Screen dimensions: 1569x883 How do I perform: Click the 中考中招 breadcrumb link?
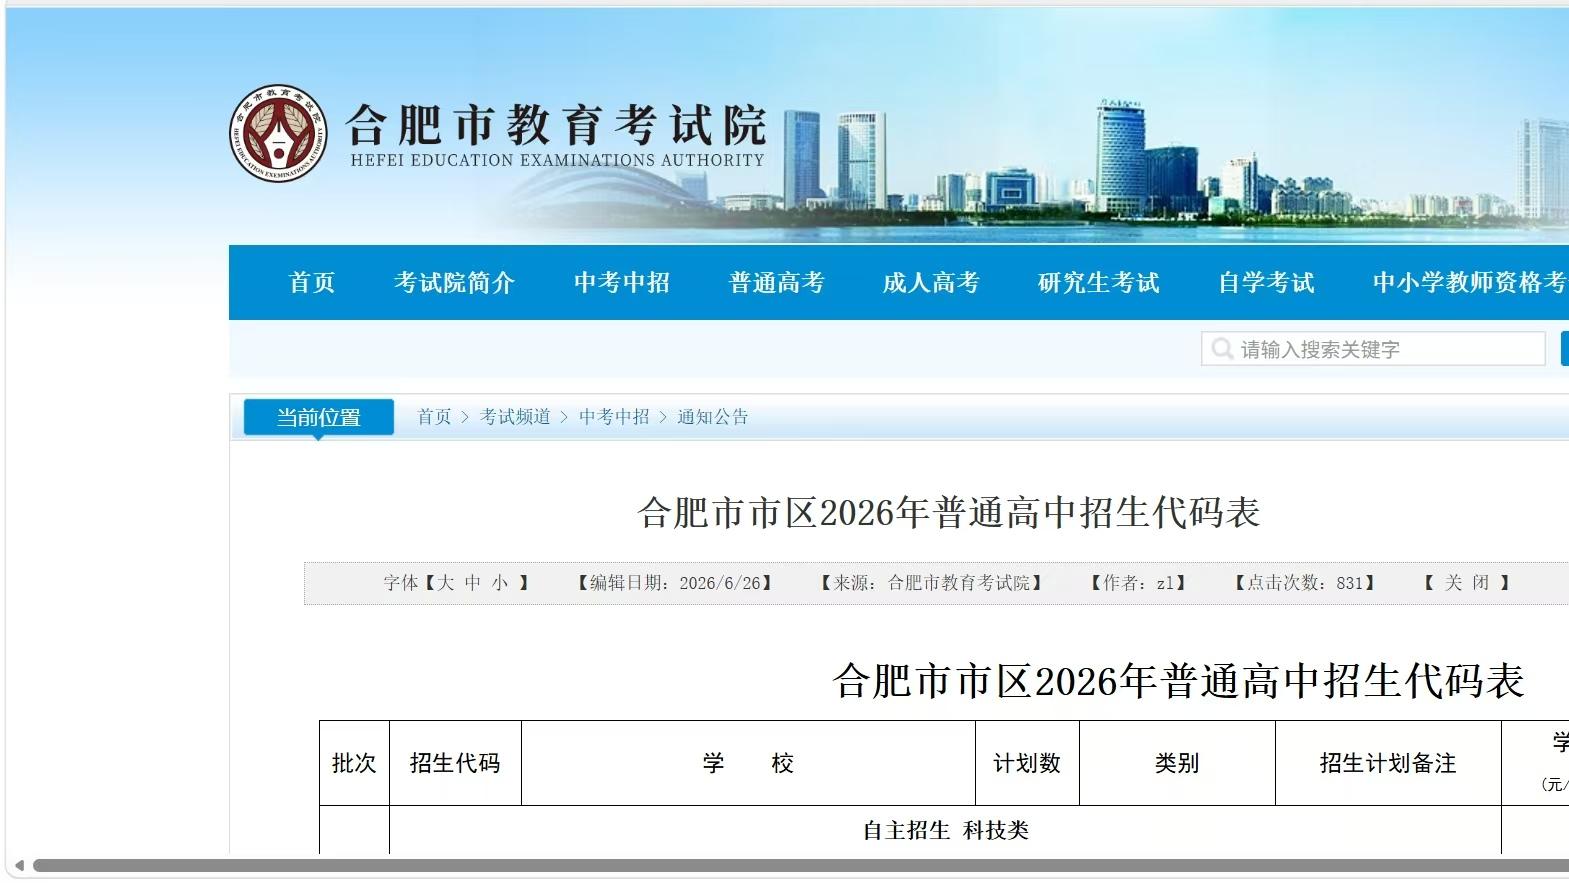click(x=614, y=417)
